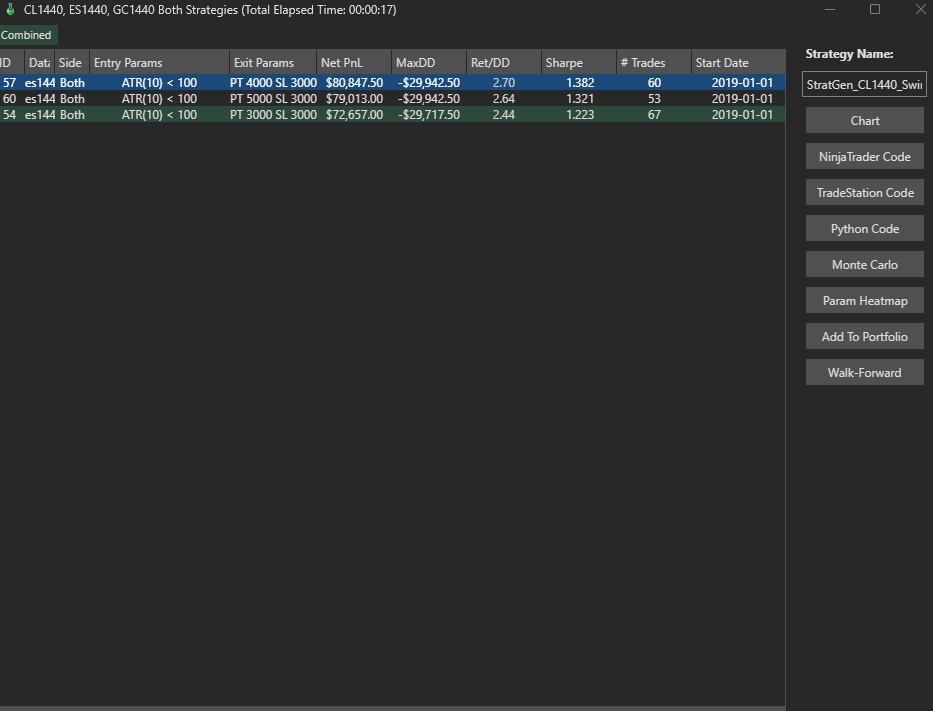The height and width of the screenshot is (711, 933).
Task: Select strategy row with ID 60
Action: coord(392,99)
